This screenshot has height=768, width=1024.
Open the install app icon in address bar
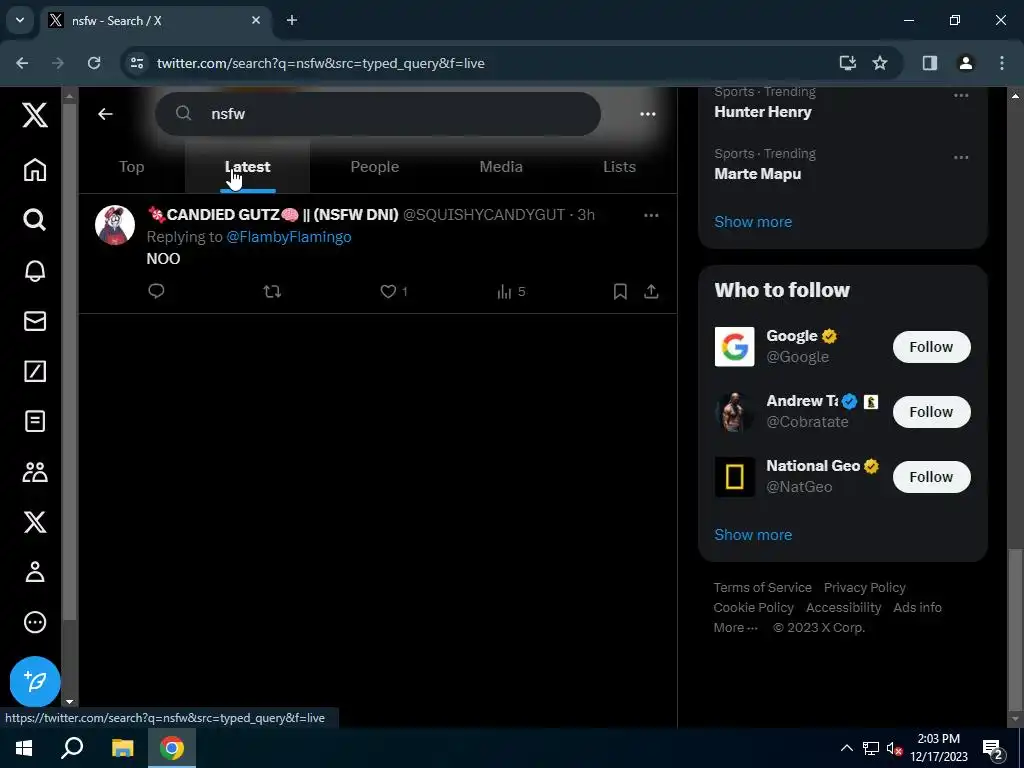click(848, 63)
